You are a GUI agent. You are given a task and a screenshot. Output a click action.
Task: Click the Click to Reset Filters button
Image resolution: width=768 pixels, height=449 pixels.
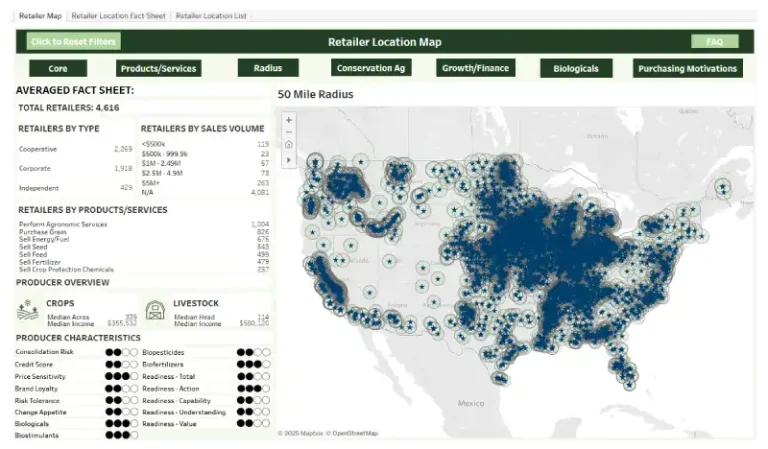[73, 42]
